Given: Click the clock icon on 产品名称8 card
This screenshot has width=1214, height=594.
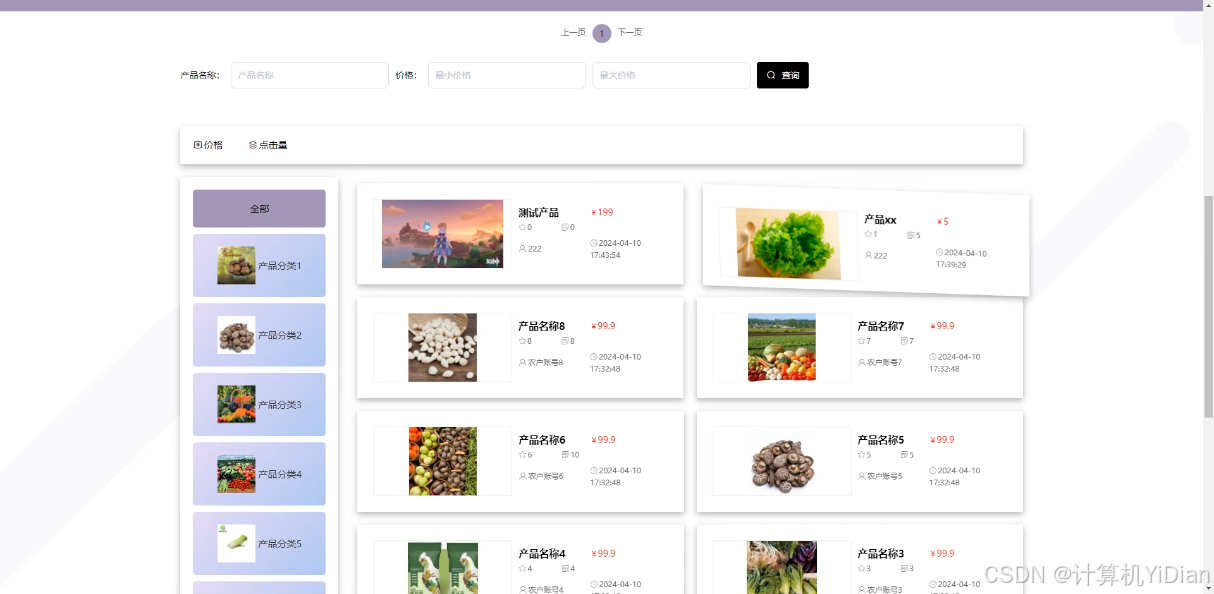Looking at the screenshot, I should click(x=594, y=357).
